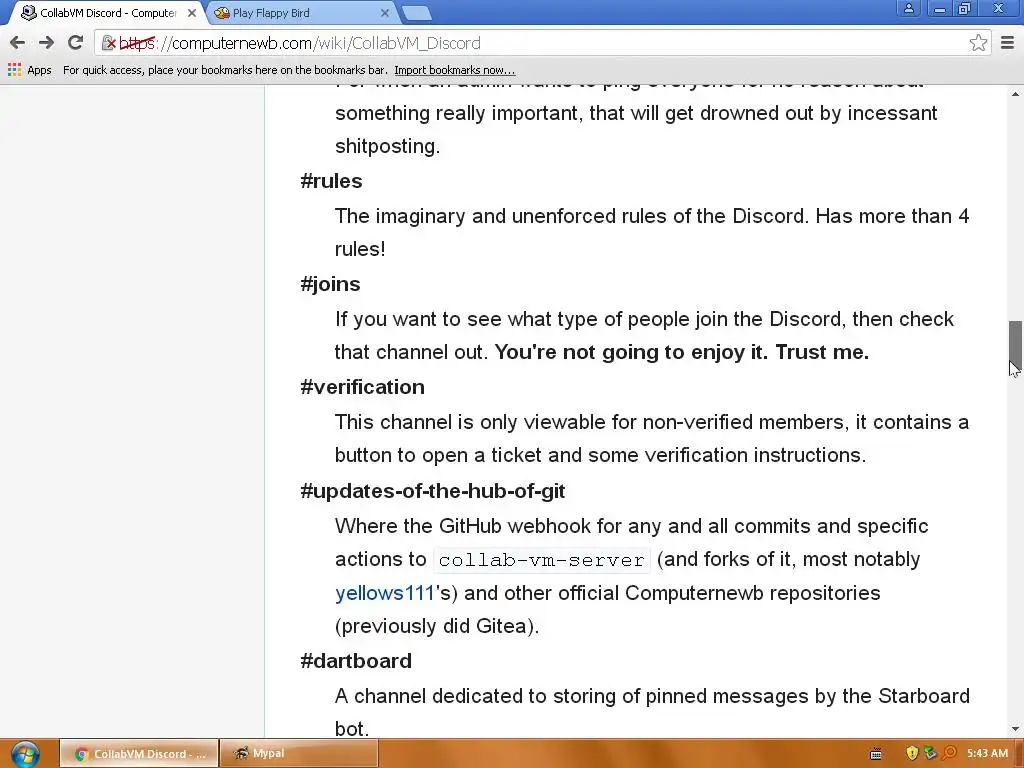Go back to the previous page

coord(18,43)
